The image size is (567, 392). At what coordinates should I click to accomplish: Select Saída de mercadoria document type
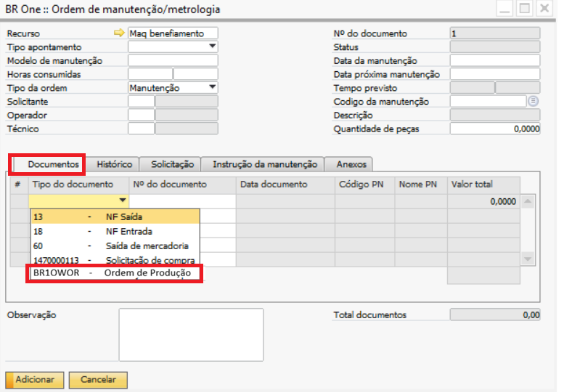(x=115, y=246)
